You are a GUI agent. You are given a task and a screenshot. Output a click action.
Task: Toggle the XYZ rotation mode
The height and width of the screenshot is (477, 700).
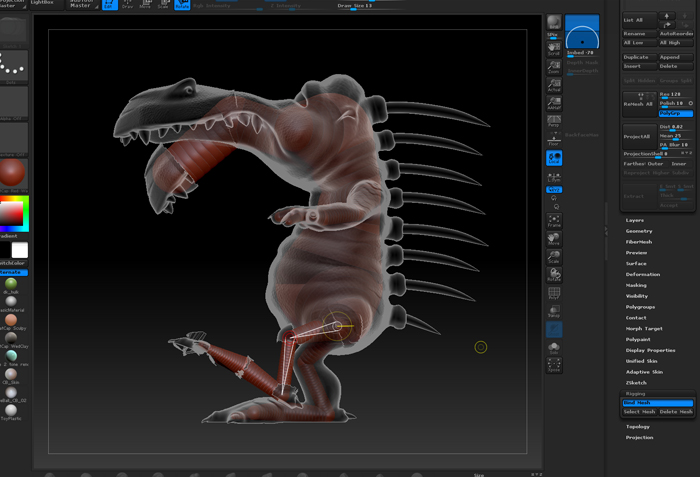[554, 189]
